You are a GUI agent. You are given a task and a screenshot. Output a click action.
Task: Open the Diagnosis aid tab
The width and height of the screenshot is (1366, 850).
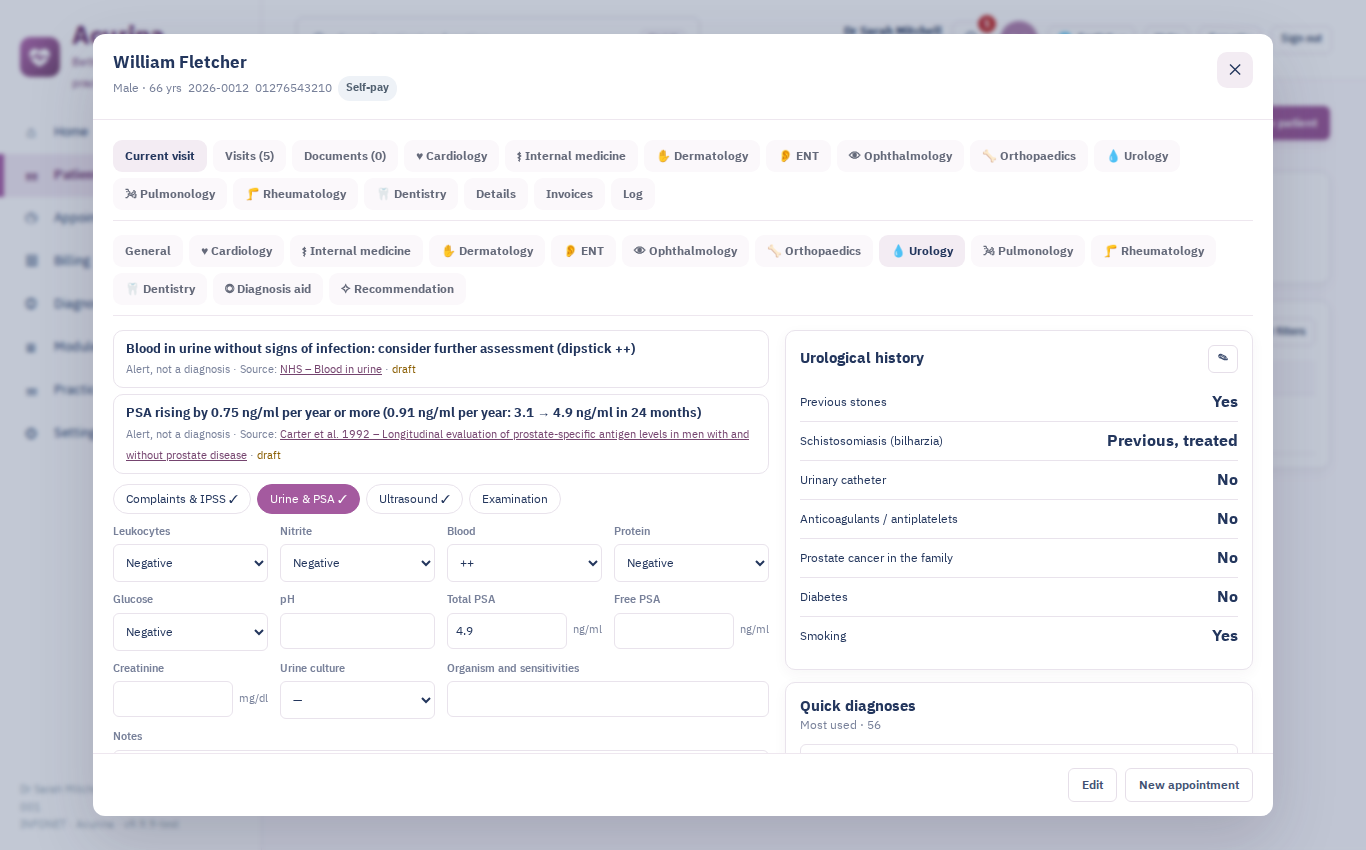[268, 289]
